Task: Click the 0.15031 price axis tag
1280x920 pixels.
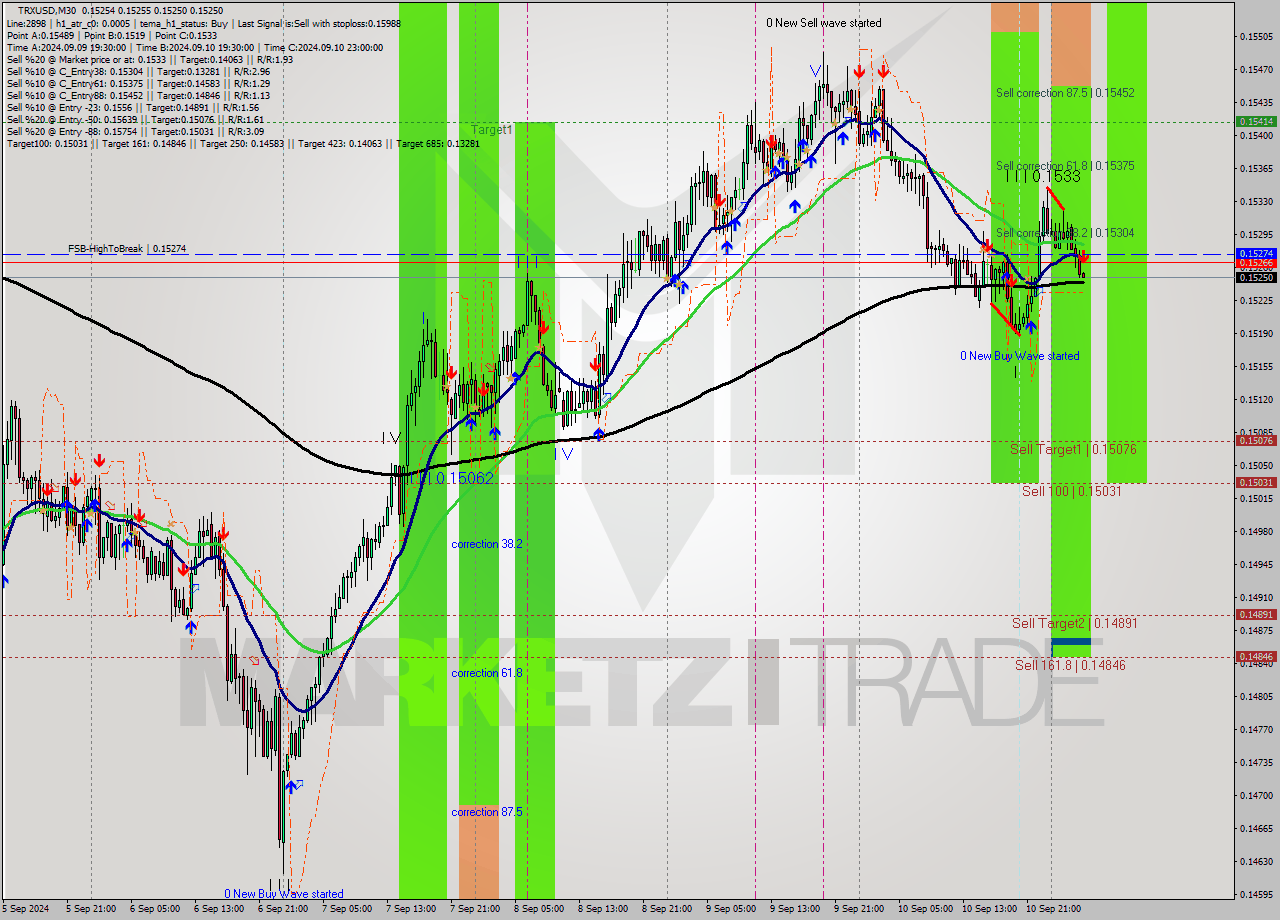Action: pos(1256,482)
